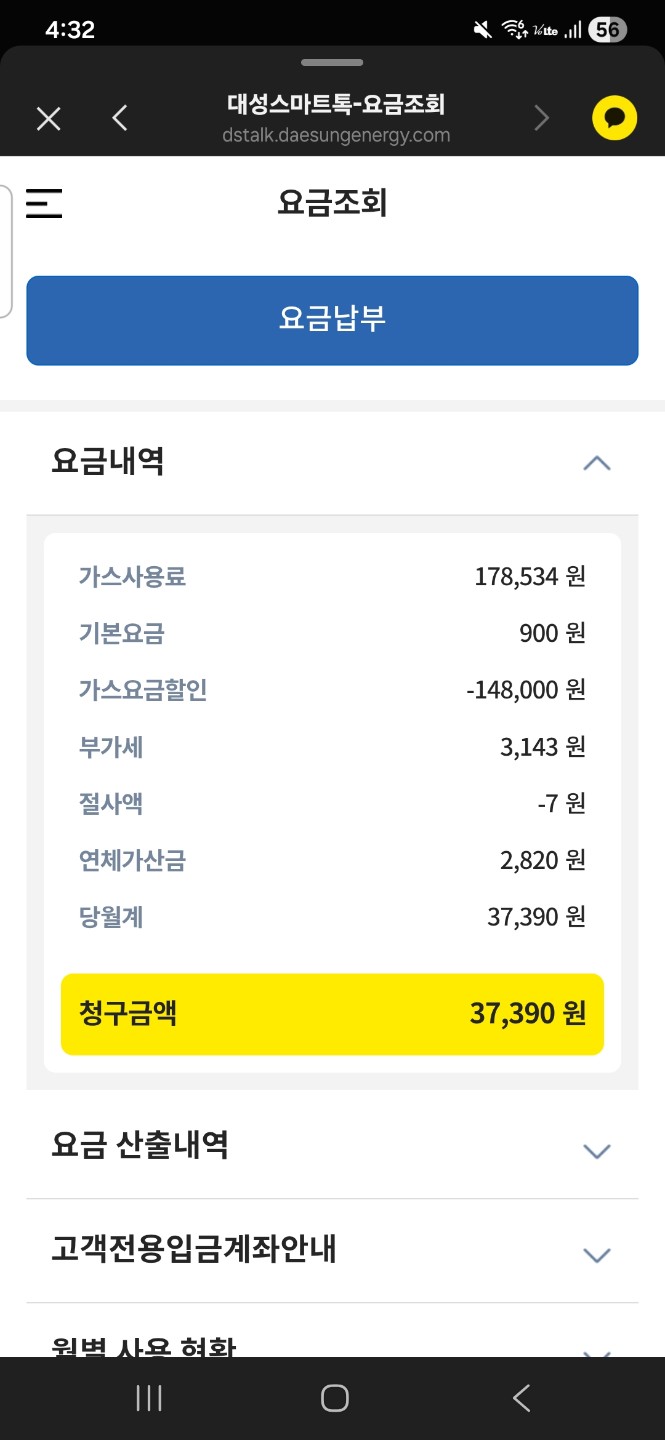Tap the blue 요금납부 button
Screen dimensions: 665x1440
[x=332, y=320]
